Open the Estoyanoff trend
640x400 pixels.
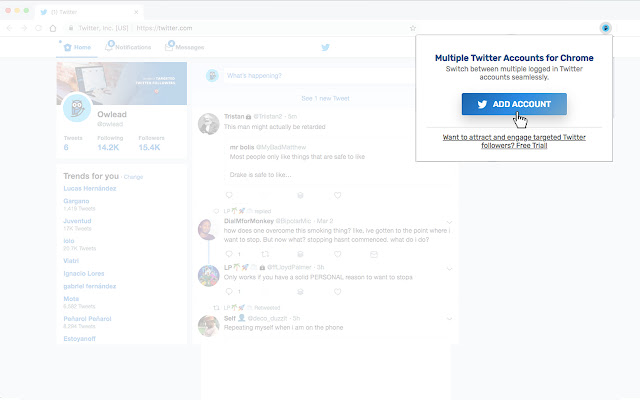tap(80, 339)
